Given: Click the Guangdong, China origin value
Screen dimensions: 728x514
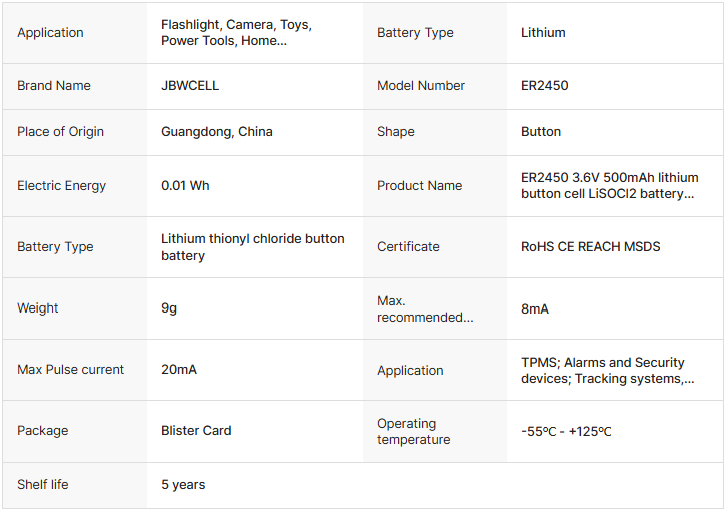Looking at the screenshot, I should (x=217, y=132).
